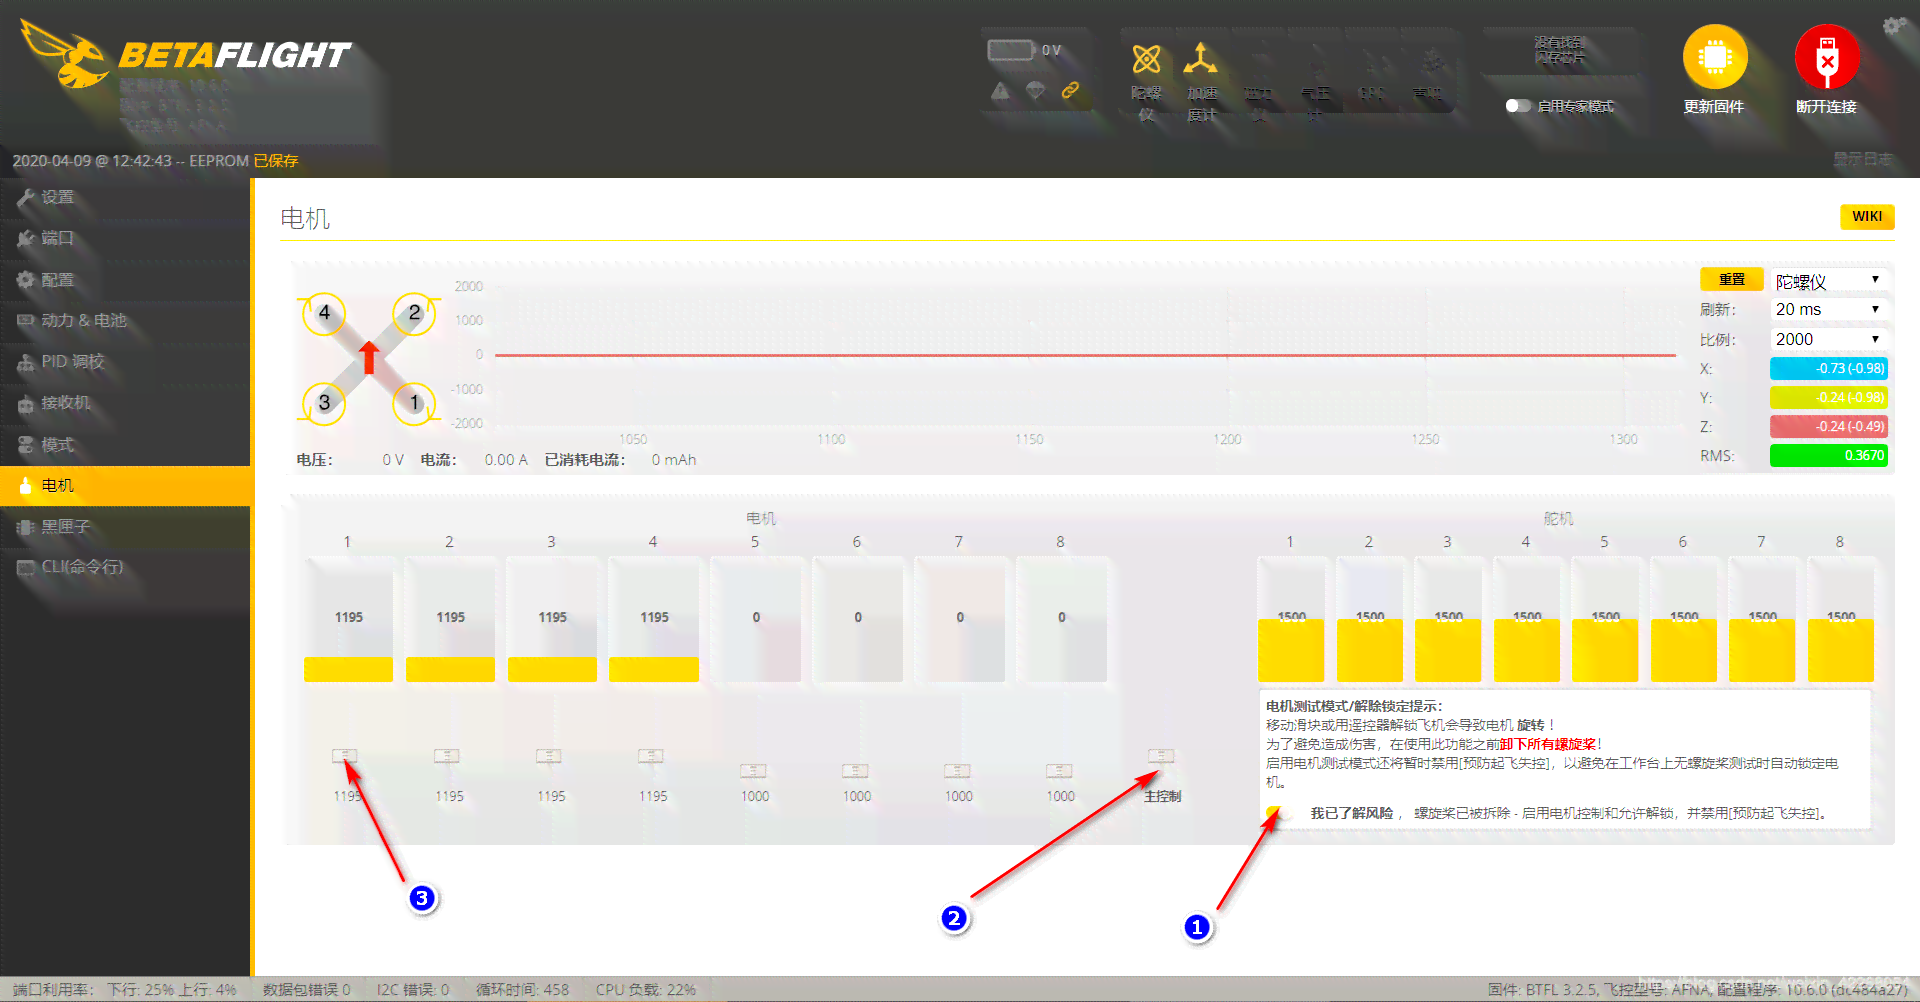Open the 模式 modes tab

[125, 444]
